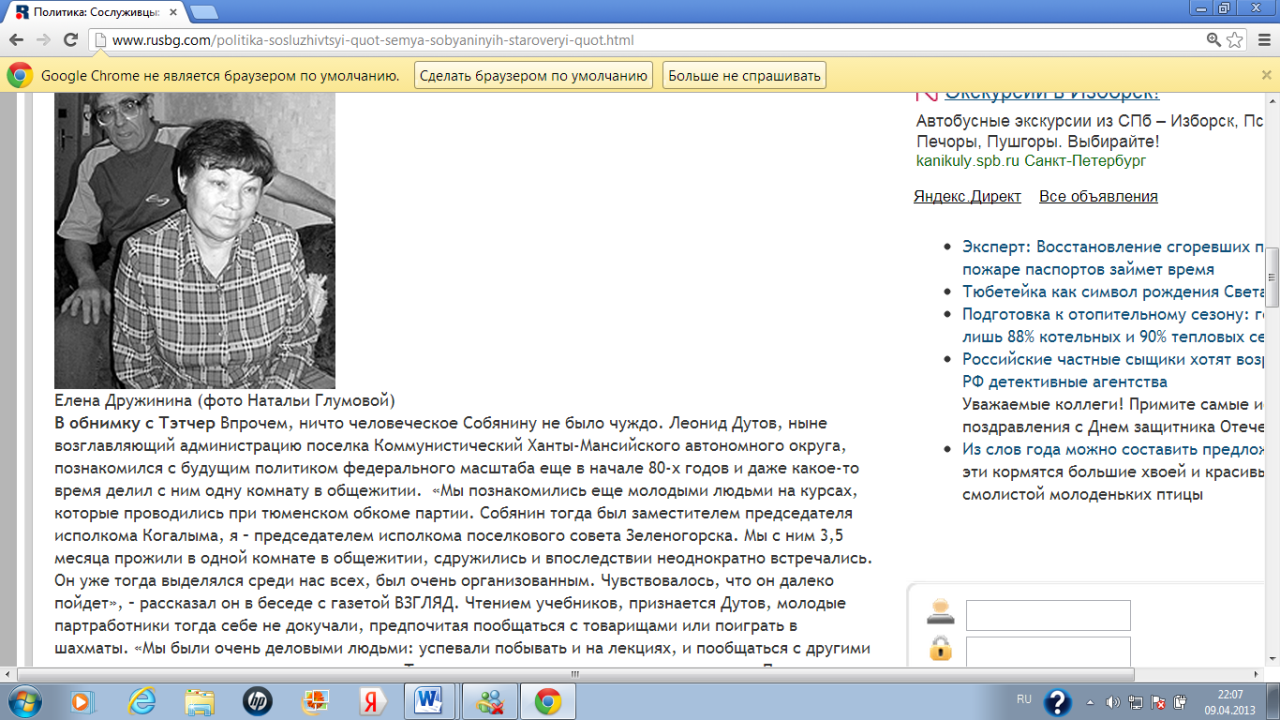
Task: Click the vertical scrollbar up arrow
Action: tap(1272, 100)
